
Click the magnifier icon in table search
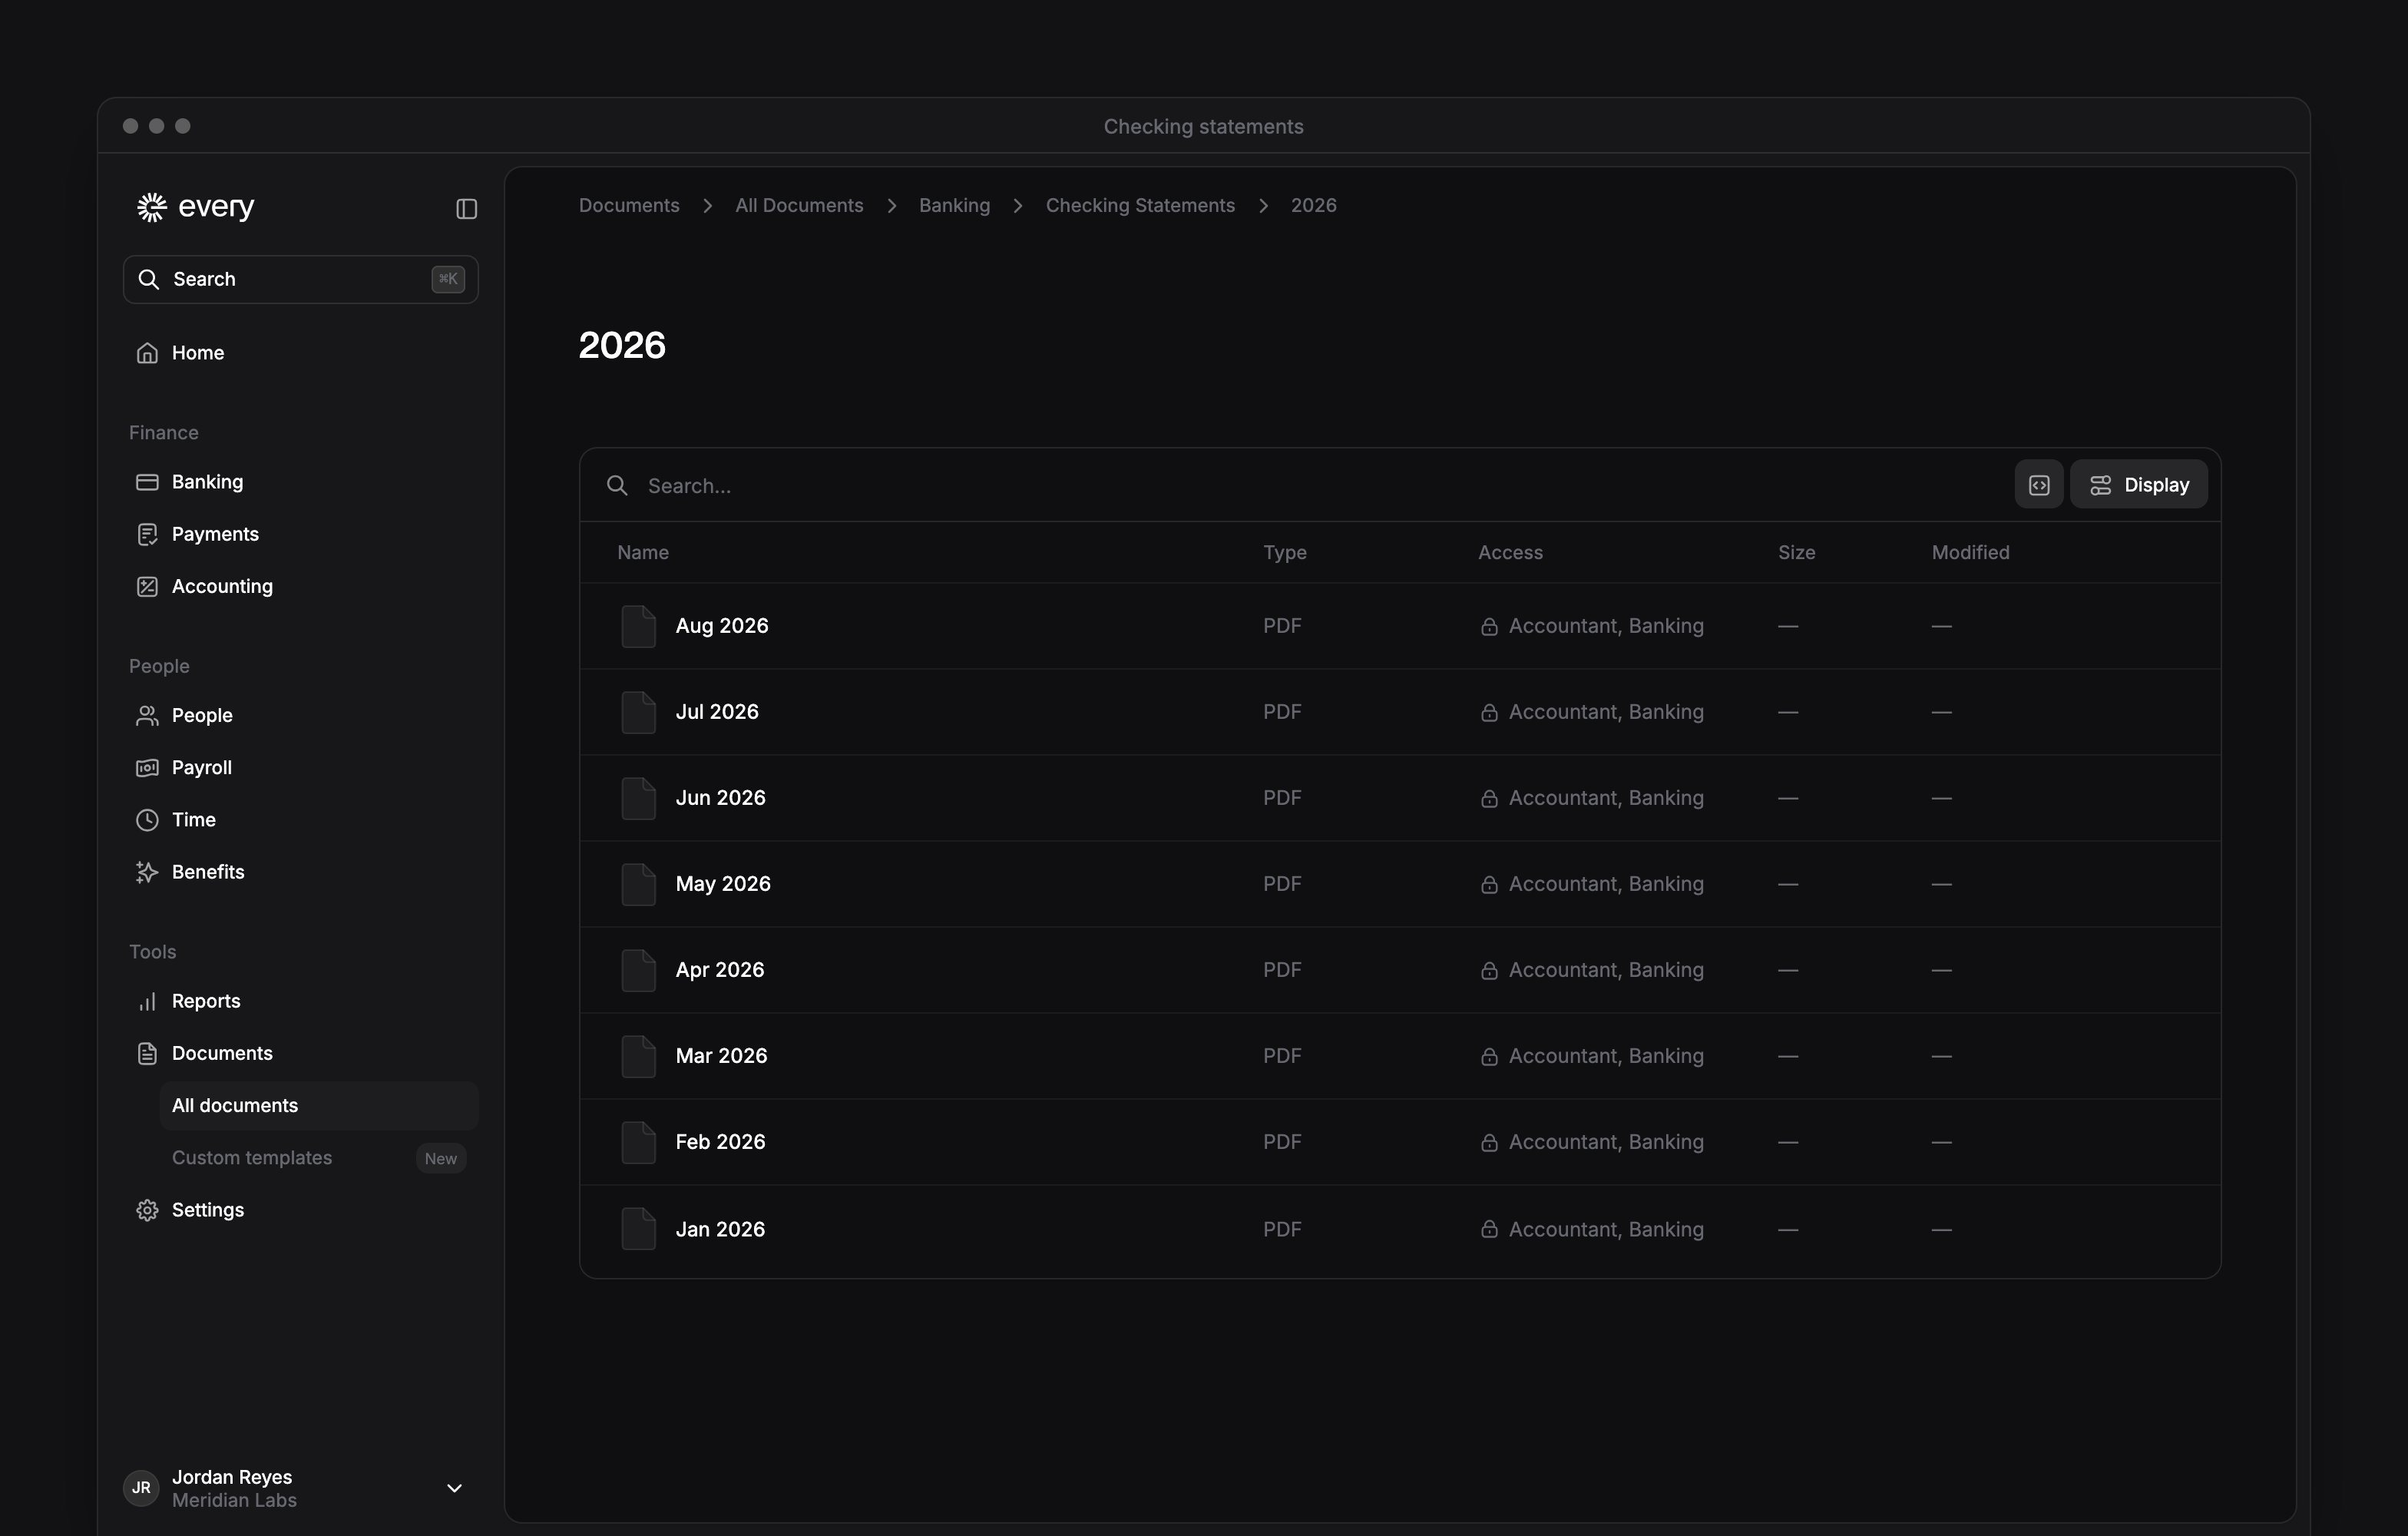coord(617,485)
